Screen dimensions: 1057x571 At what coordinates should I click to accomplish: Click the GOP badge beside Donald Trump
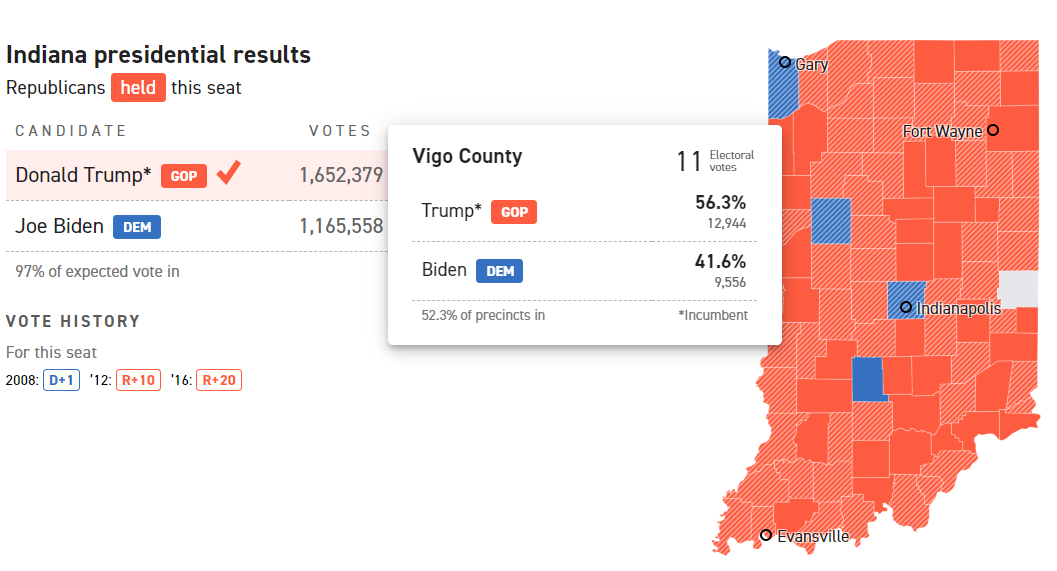[184, 176]
